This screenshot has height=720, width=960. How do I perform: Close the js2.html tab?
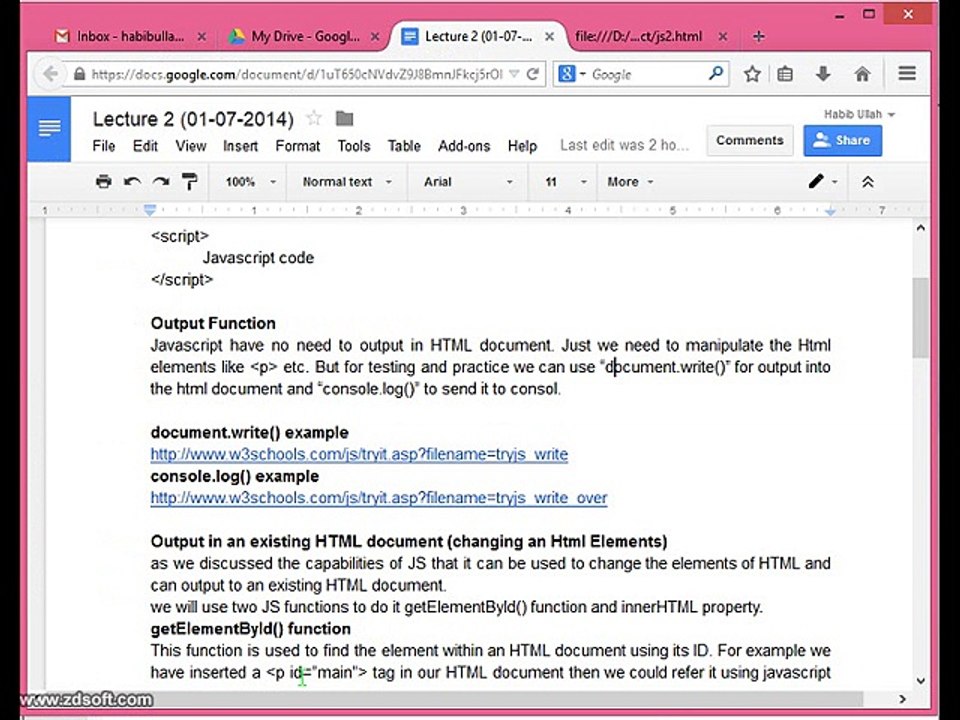tap(722, 37)
